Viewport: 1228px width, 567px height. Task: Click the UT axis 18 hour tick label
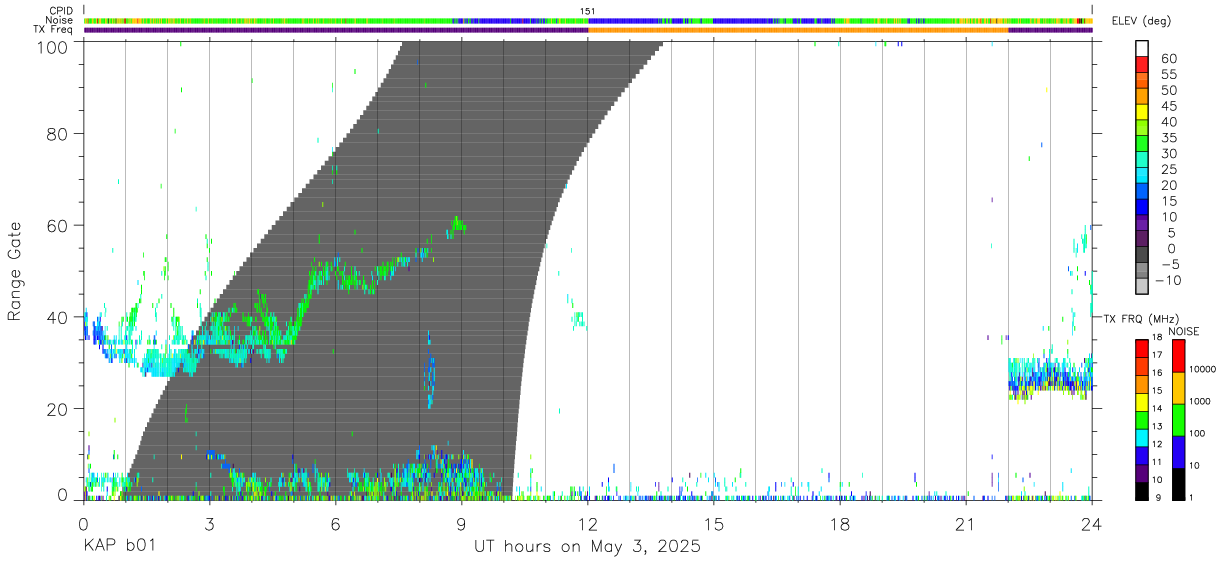(x=840, y=525)
